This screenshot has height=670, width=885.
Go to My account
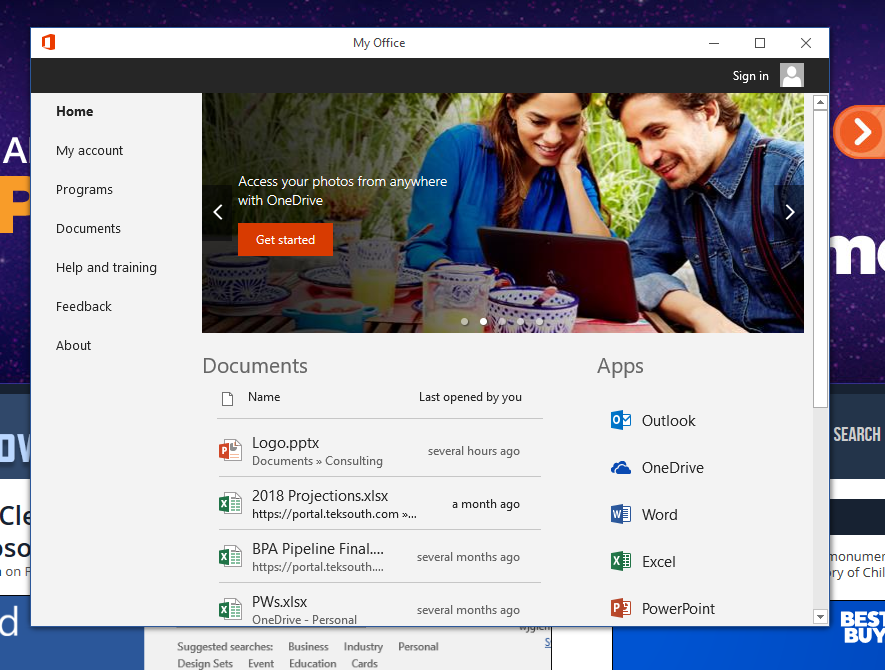[89, 151]
